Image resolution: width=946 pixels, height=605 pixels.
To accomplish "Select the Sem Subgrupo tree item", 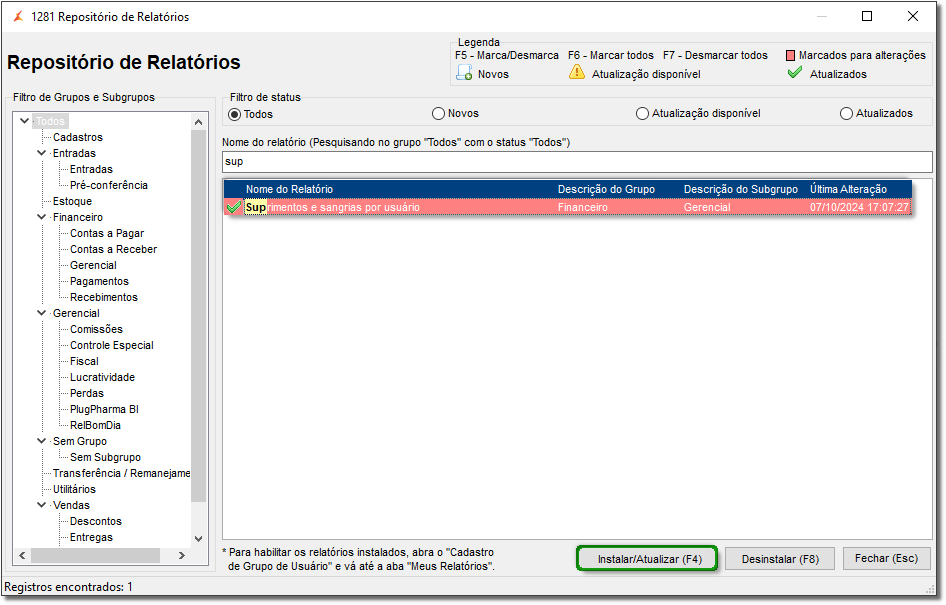I will (x=105, y=457).
